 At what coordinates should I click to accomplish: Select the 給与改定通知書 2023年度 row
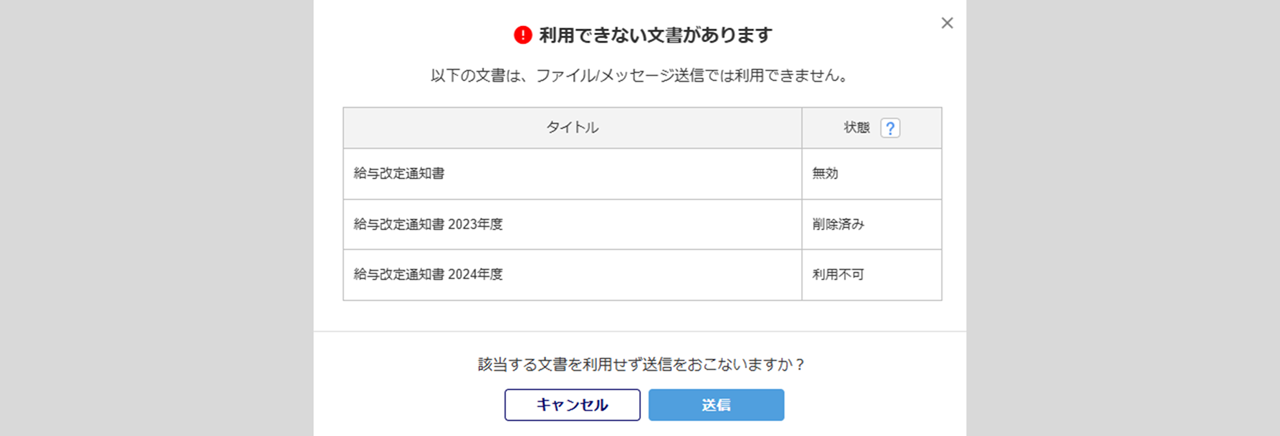point(428,224)
